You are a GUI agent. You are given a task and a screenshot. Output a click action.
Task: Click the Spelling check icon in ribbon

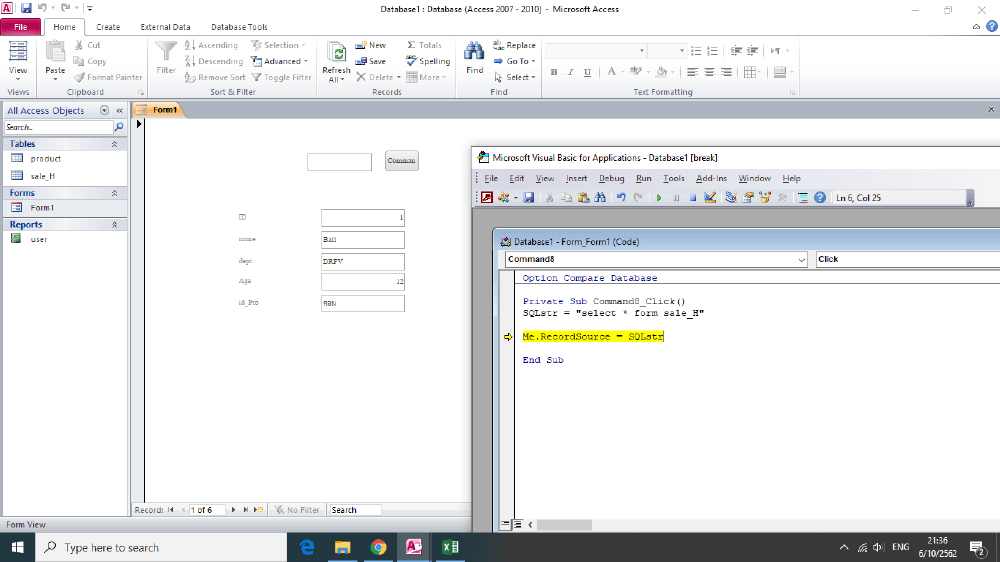[x=428, y=61]
